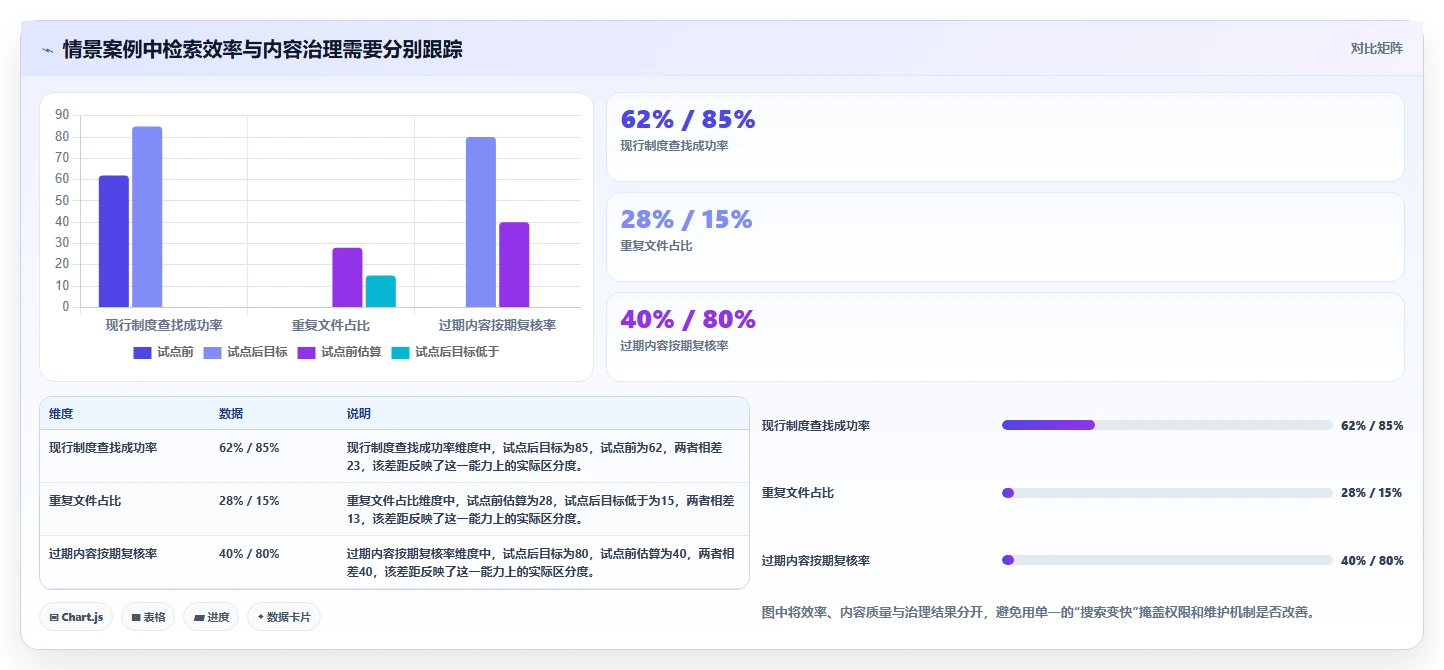Click the 50 y-axis tick label
The width and height of the screenshot is (1444, 670).
tap(62, 200)
